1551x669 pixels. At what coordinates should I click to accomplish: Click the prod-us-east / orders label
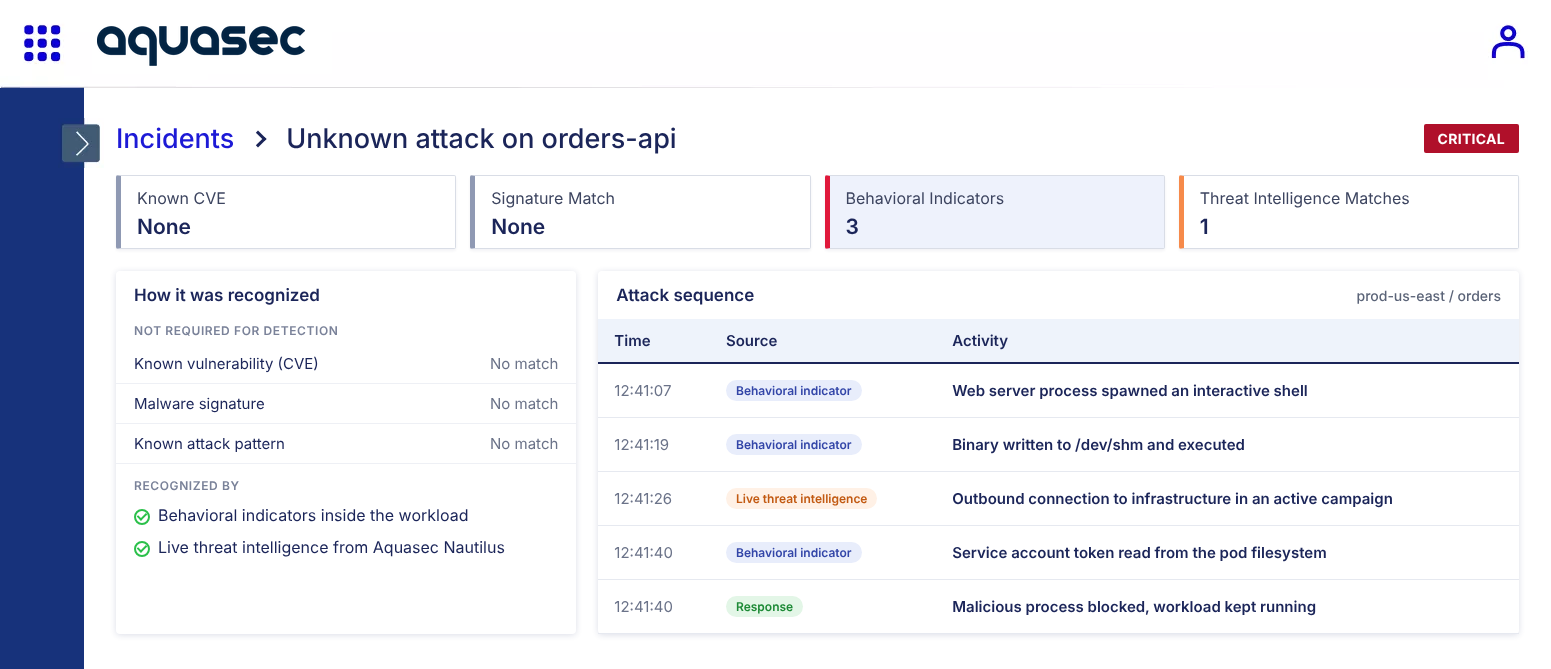pos(1428,296)
